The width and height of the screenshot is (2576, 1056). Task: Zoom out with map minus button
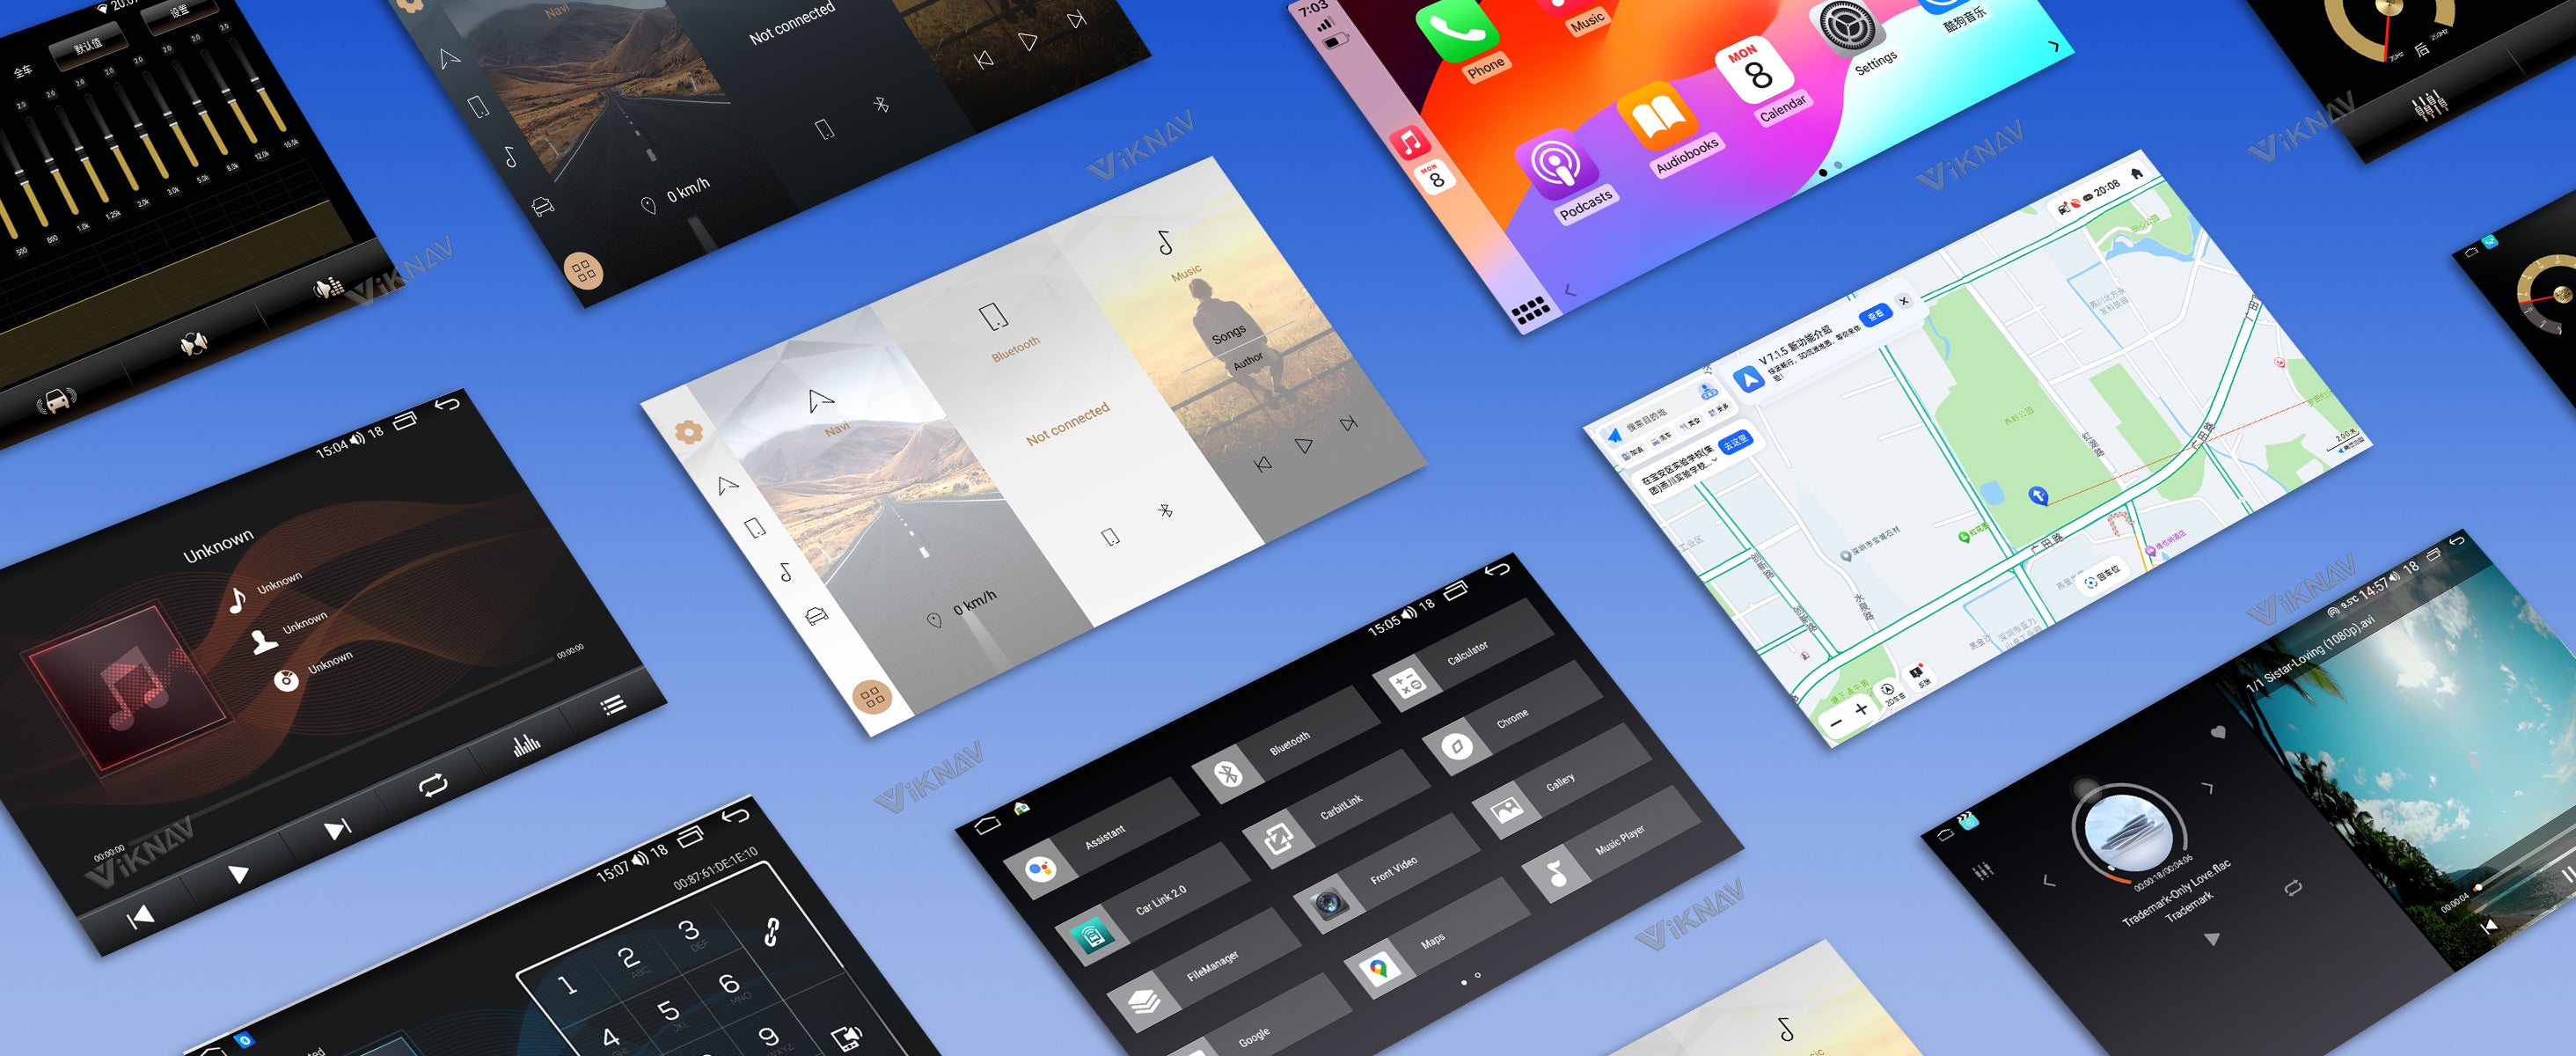1836,722
